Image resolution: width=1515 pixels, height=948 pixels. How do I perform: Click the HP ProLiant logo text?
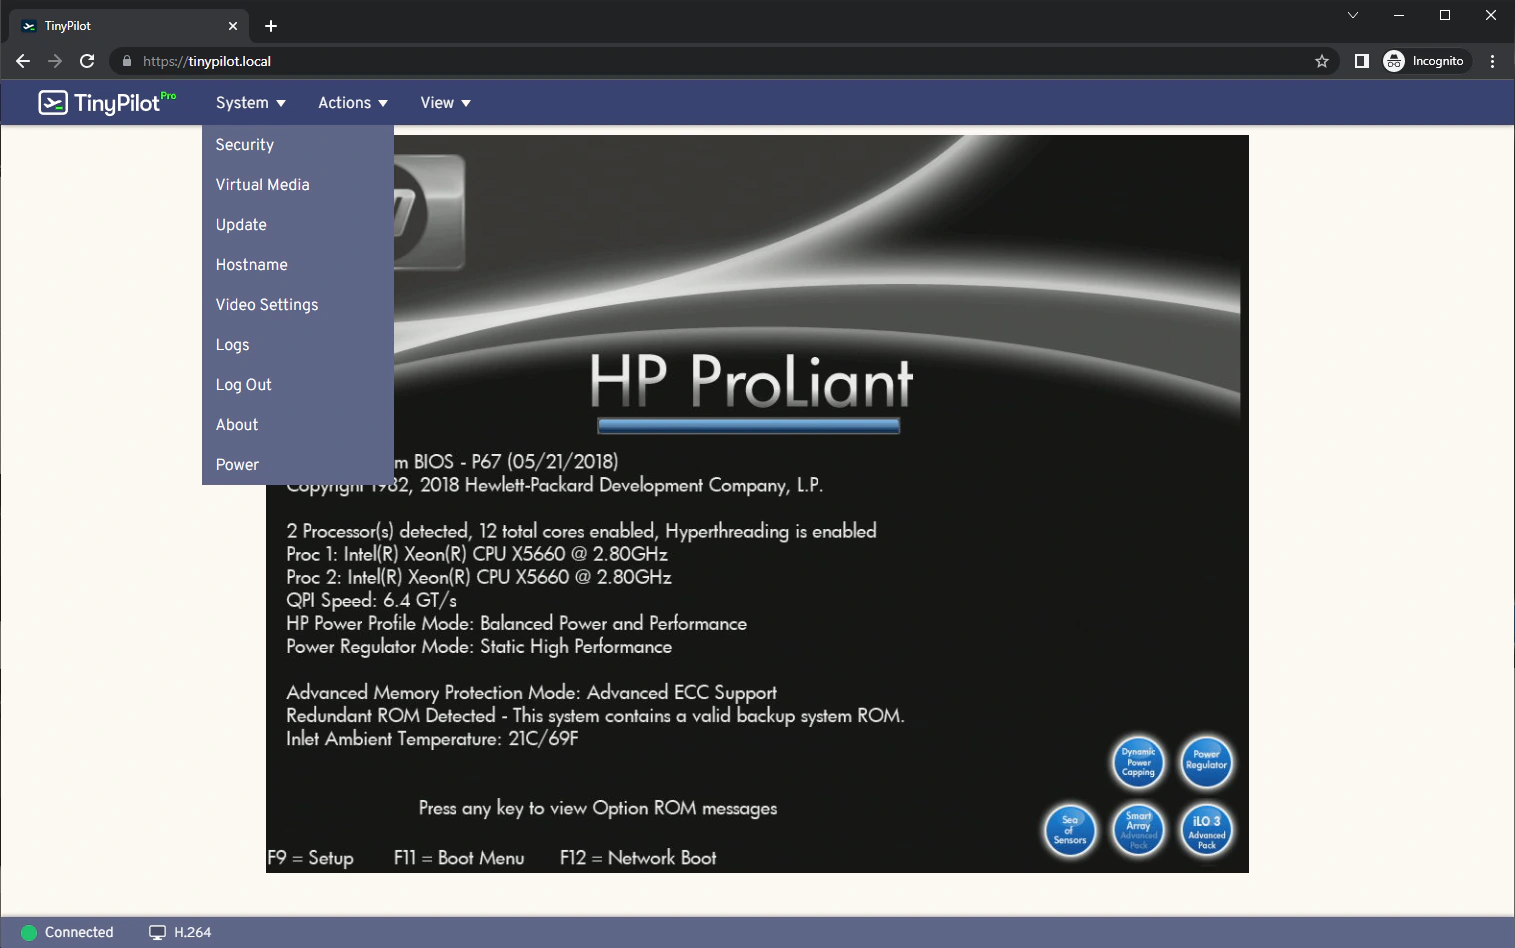click(x=751, y=381)
